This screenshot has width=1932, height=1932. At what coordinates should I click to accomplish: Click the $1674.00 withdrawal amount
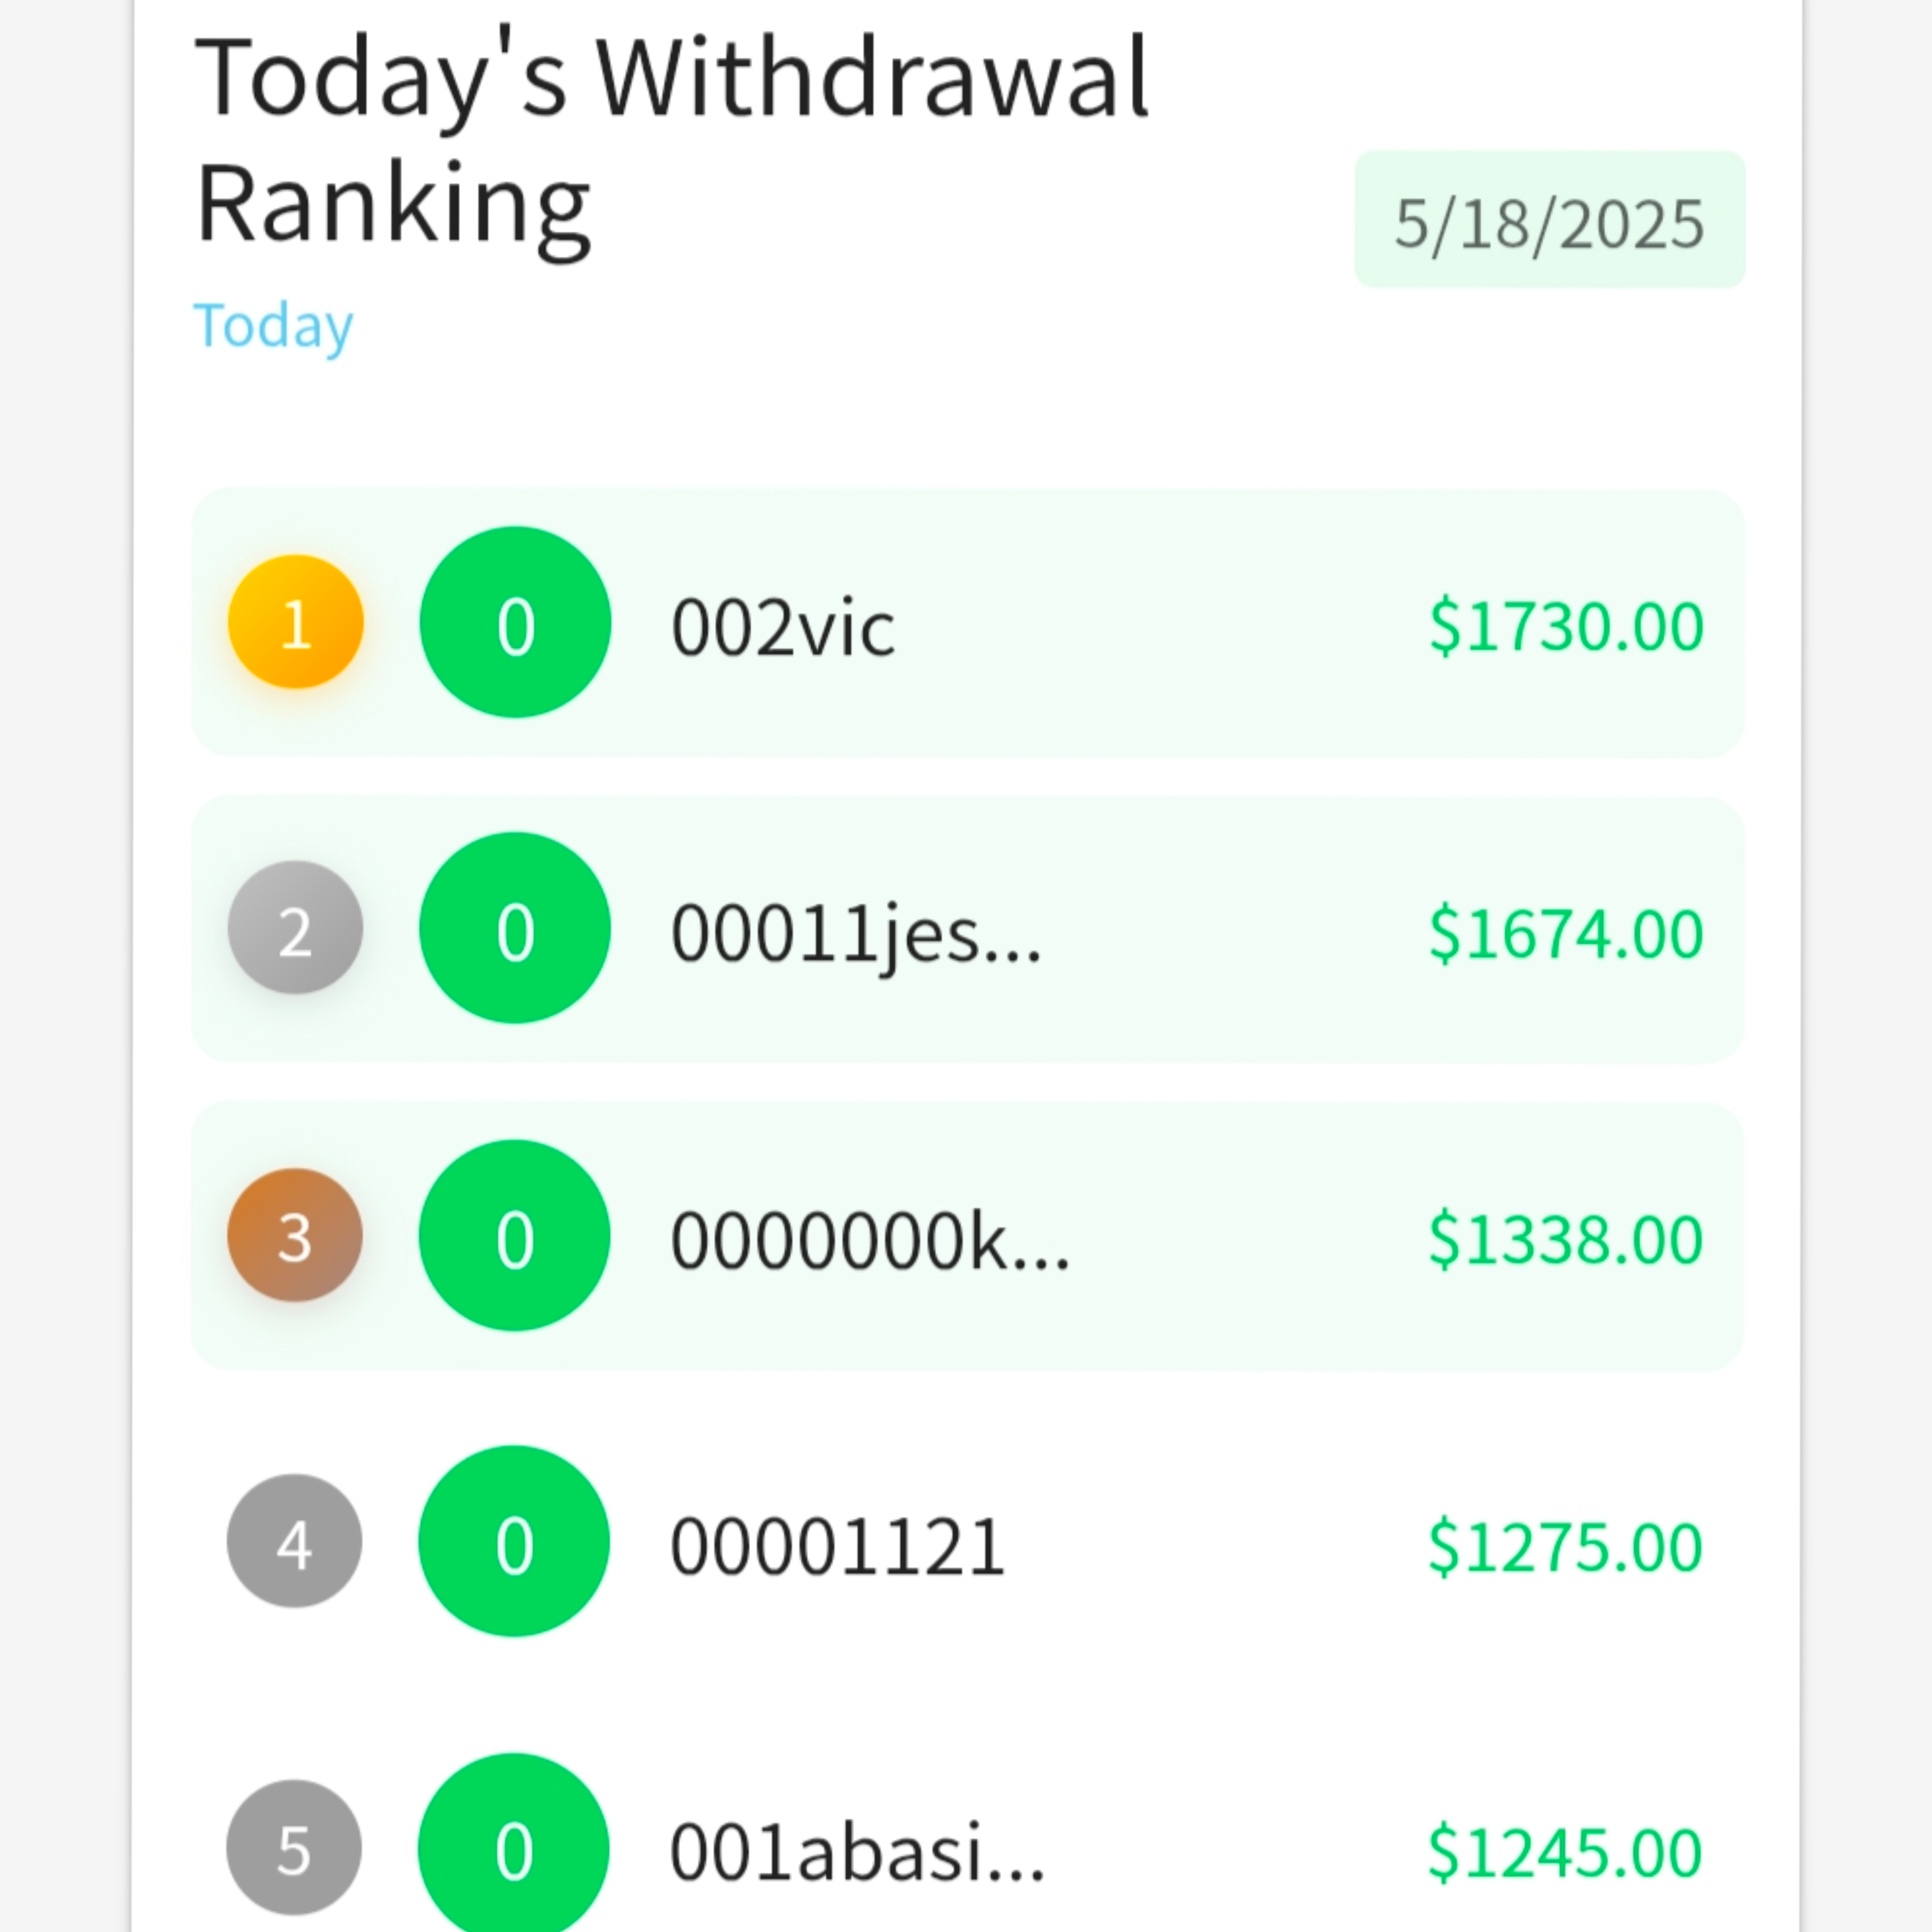click(1566, 933)
